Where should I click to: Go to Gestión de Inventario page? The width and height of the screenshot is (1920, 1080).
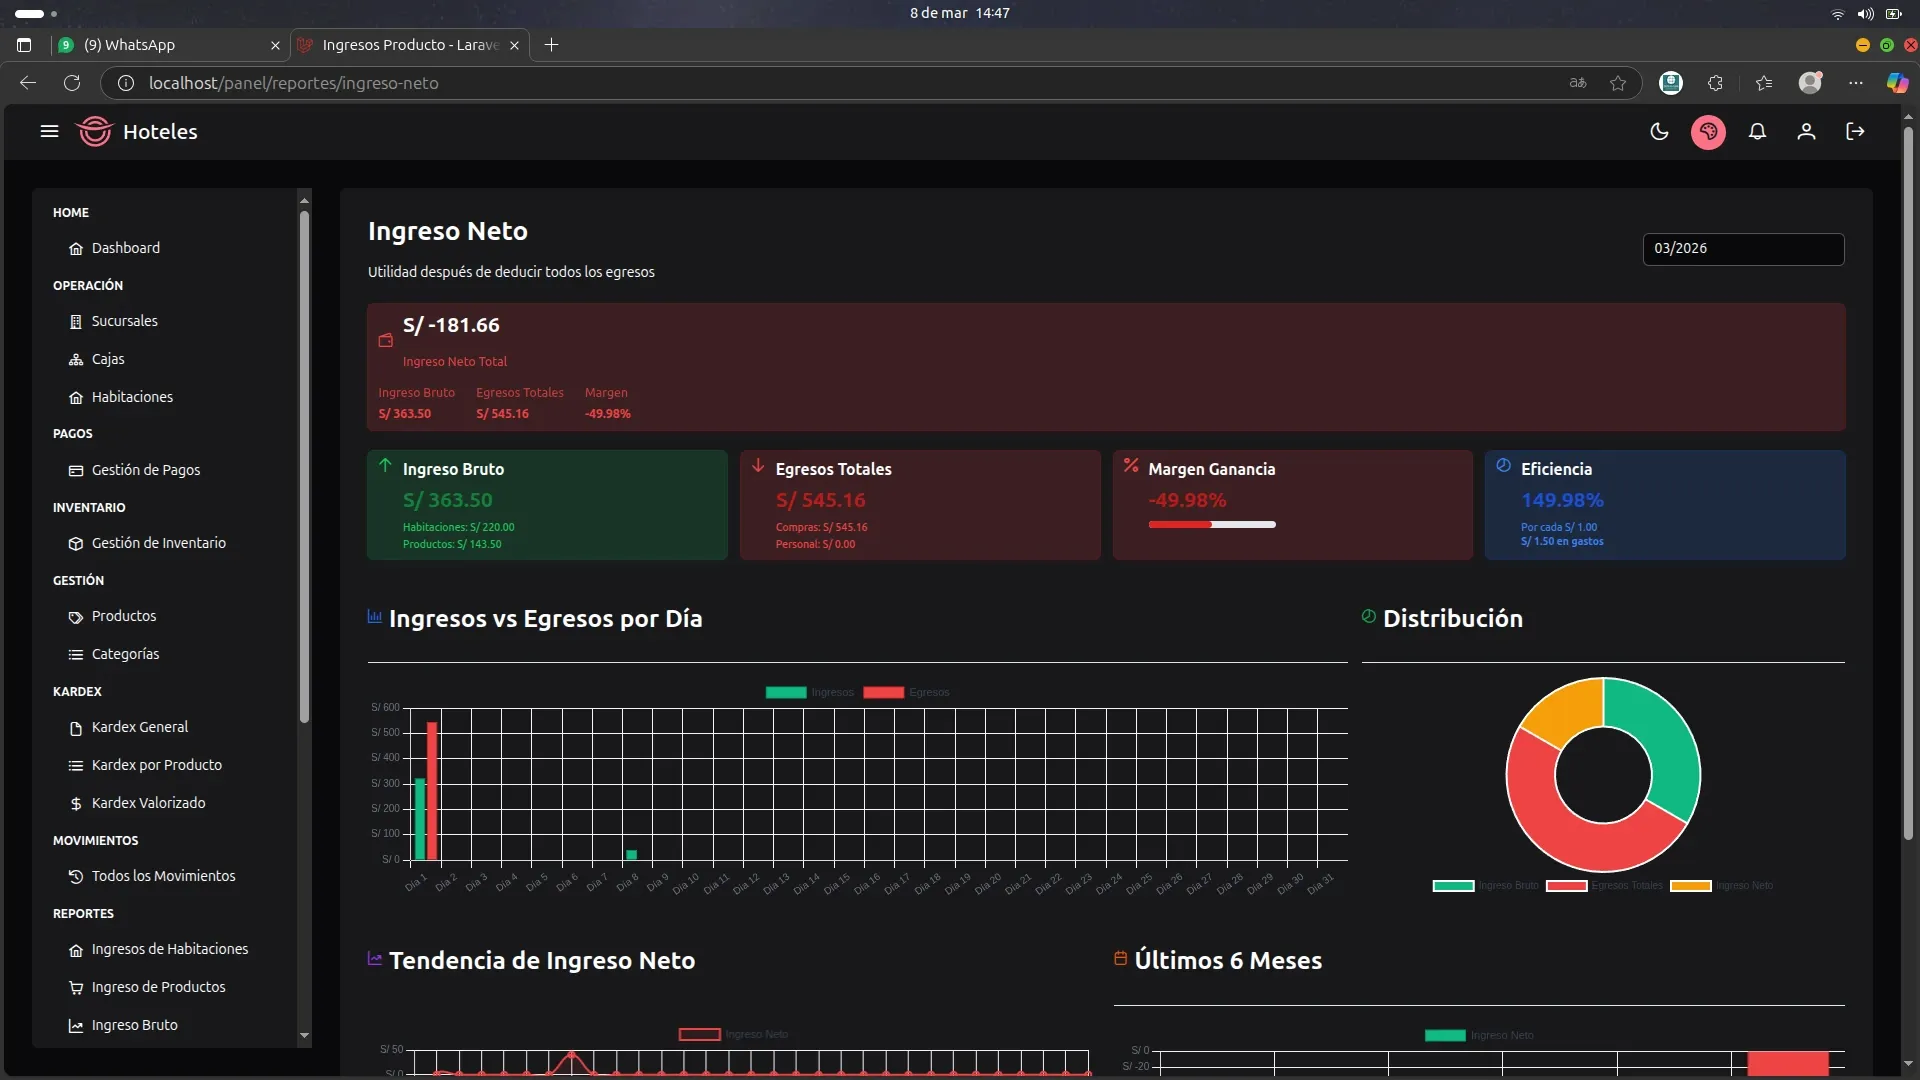(158, 543)
